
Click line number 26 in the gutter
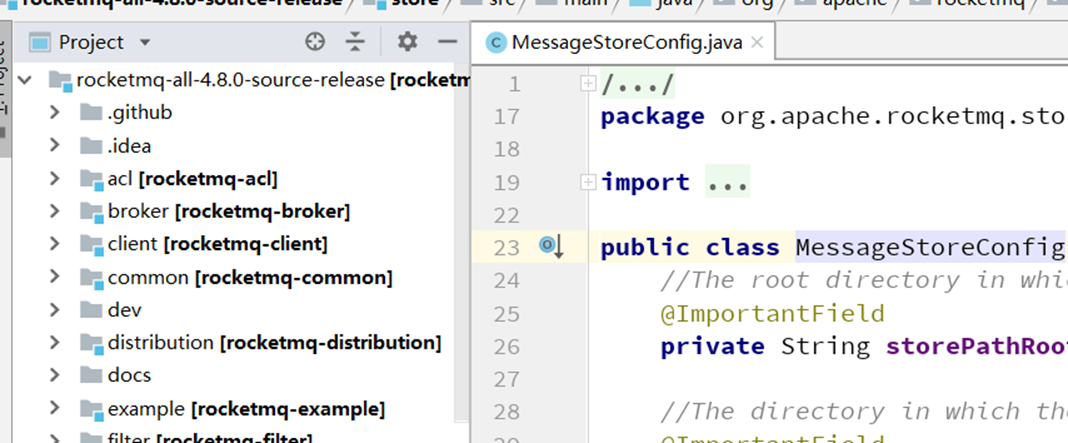pos(506,347)
